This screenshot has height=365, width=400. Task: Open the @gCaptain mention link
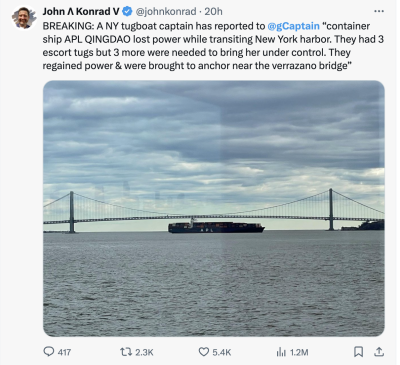point(293,26)
